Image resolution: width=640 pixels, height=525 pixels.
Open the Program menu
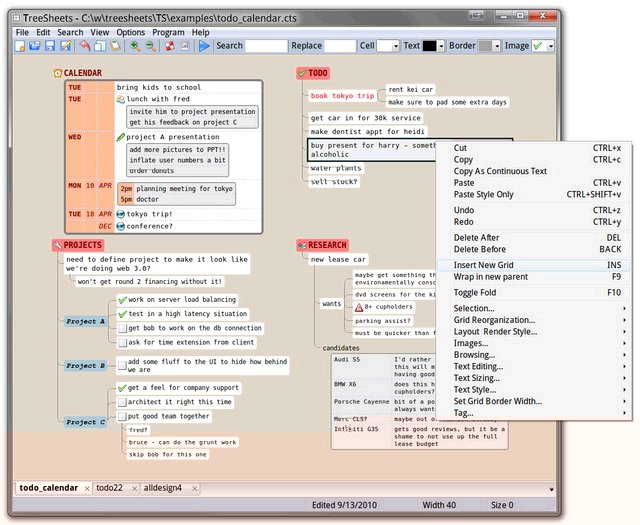[168, 32]
